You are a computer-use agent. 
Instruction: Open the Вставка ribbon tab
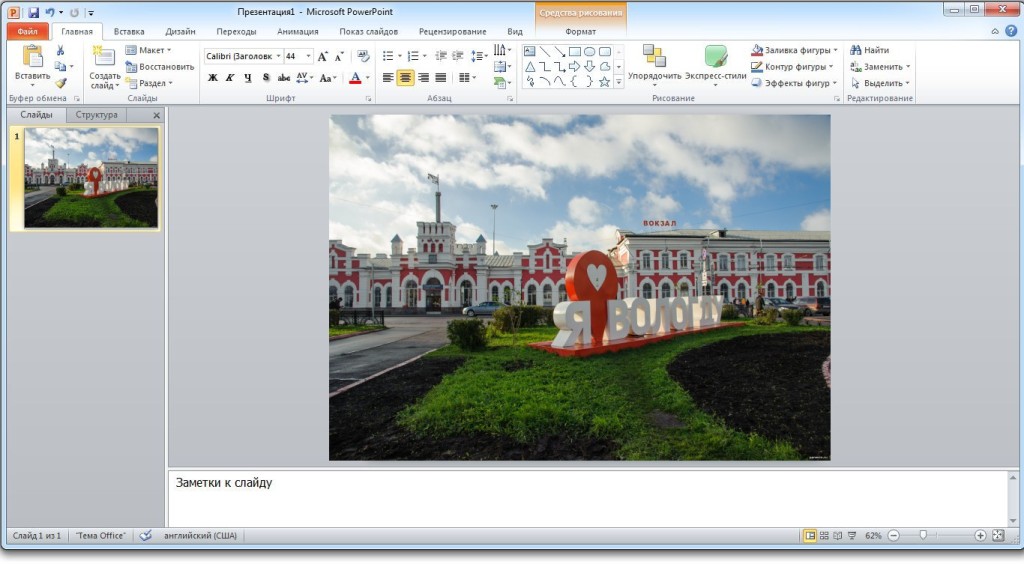[x=129, y=31]
